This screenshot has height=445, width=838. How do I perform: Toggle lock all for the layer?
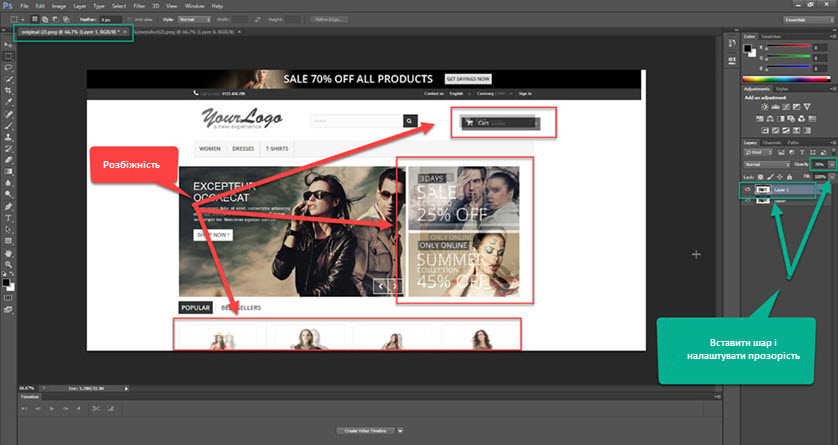tap(789, 177)
